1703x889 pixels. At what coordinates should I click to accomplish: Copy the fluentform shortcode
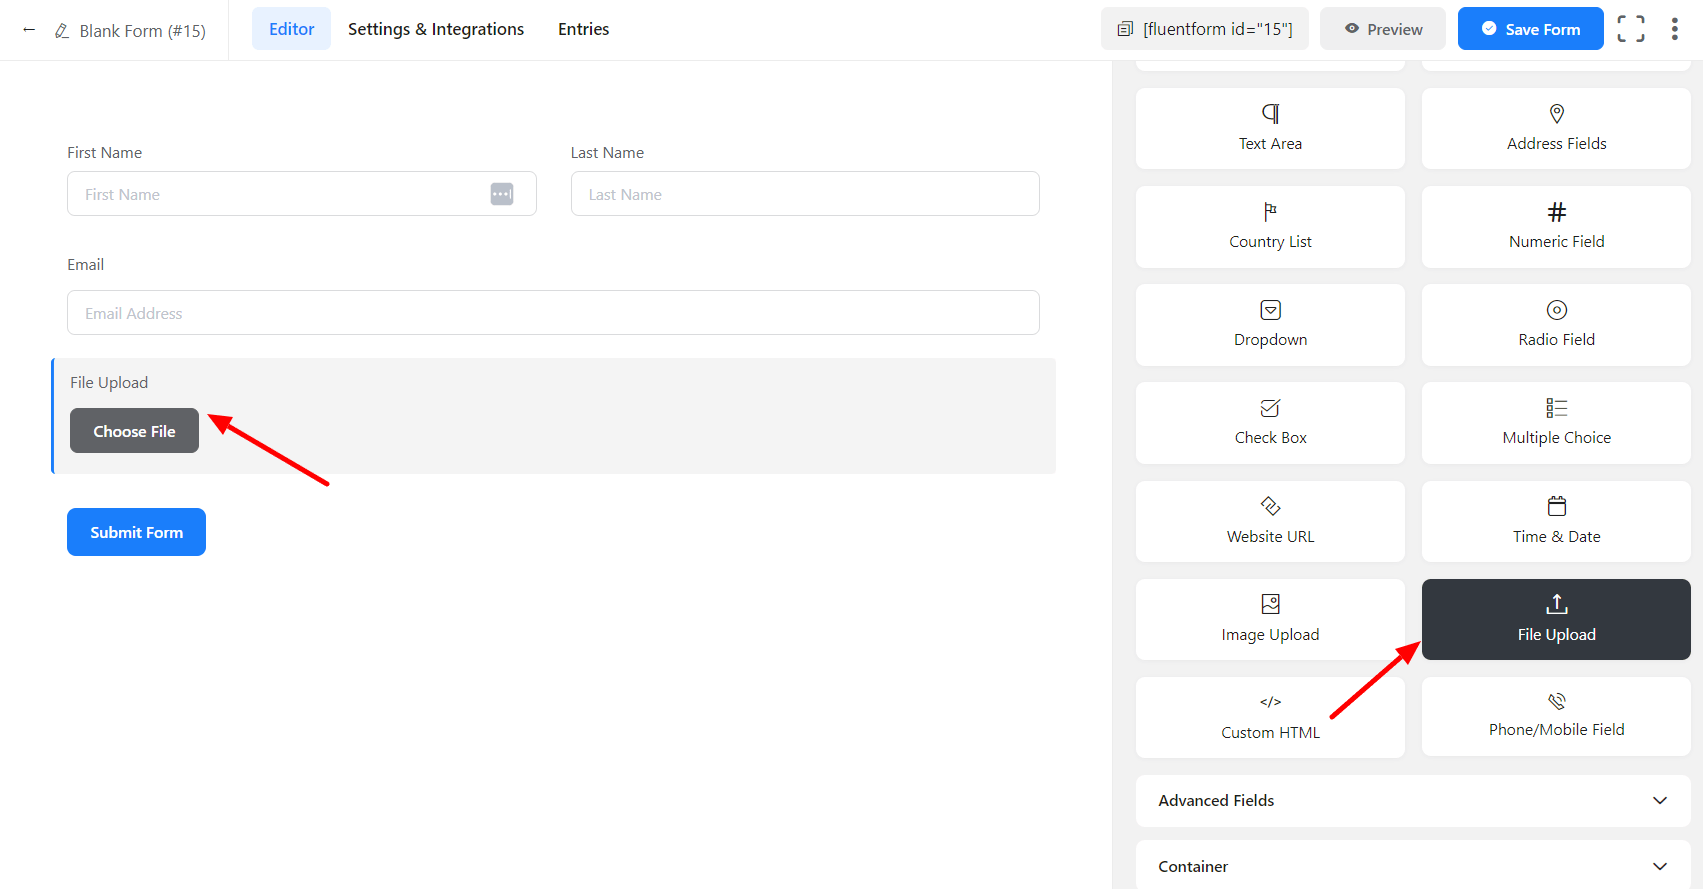[x=1205, y=29]
